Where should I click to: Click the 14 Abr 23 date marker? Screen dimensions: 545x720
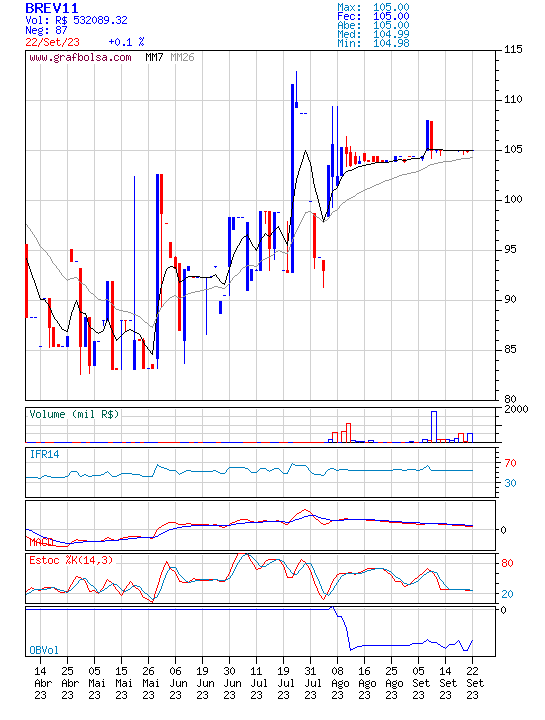(40, 683)
